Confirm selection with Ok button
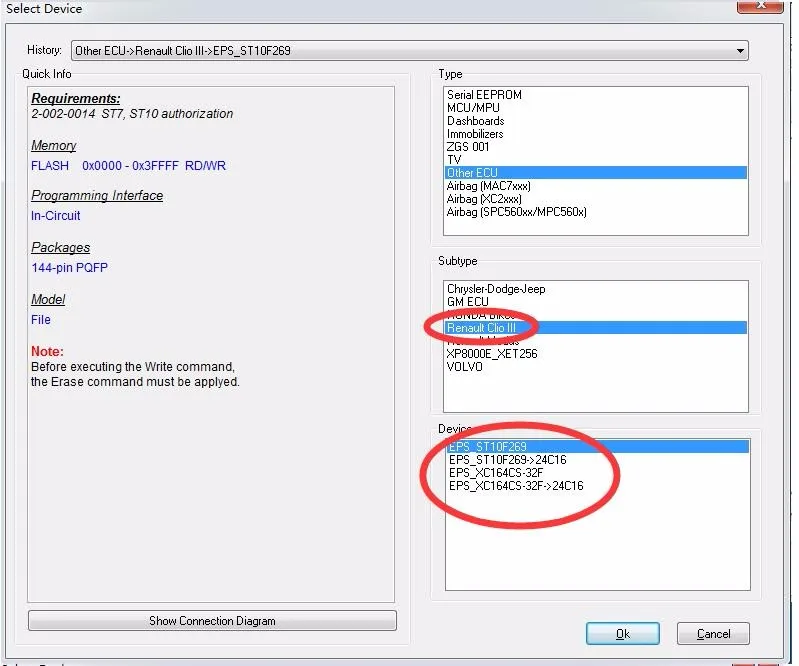 623,633
